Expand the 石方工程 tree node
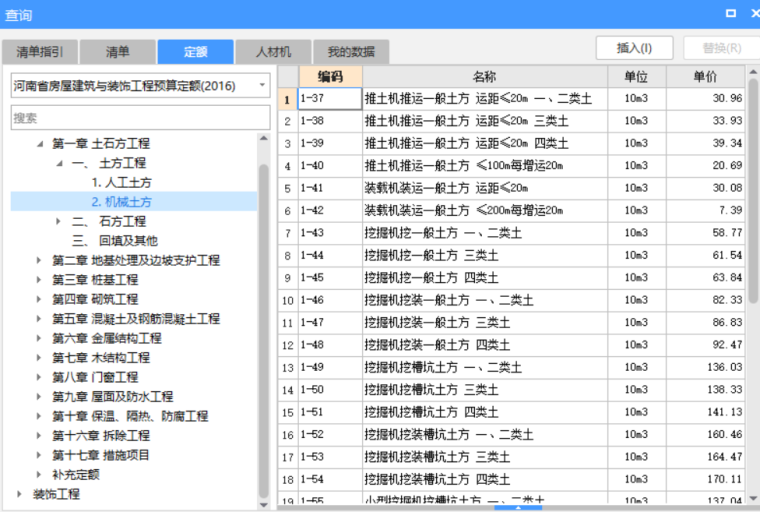The image size is (760, 512). tap(58, 221)
